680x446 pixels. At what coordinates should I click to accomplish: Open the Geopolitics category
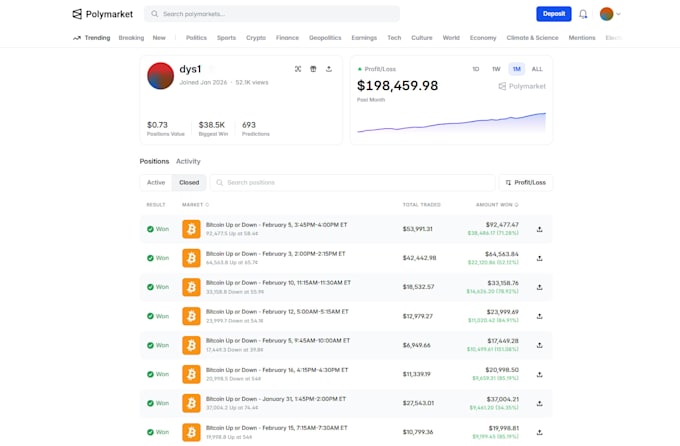coord(325,38)
